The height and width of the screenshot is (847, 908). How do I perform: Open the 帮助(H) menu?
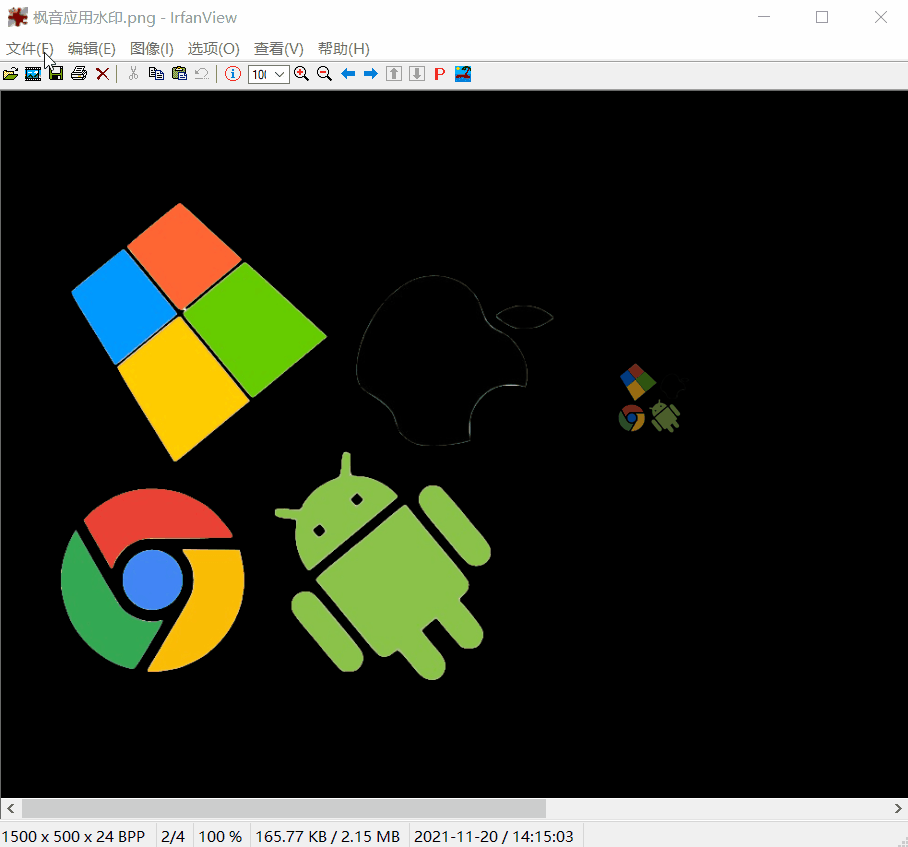(343, 49)
